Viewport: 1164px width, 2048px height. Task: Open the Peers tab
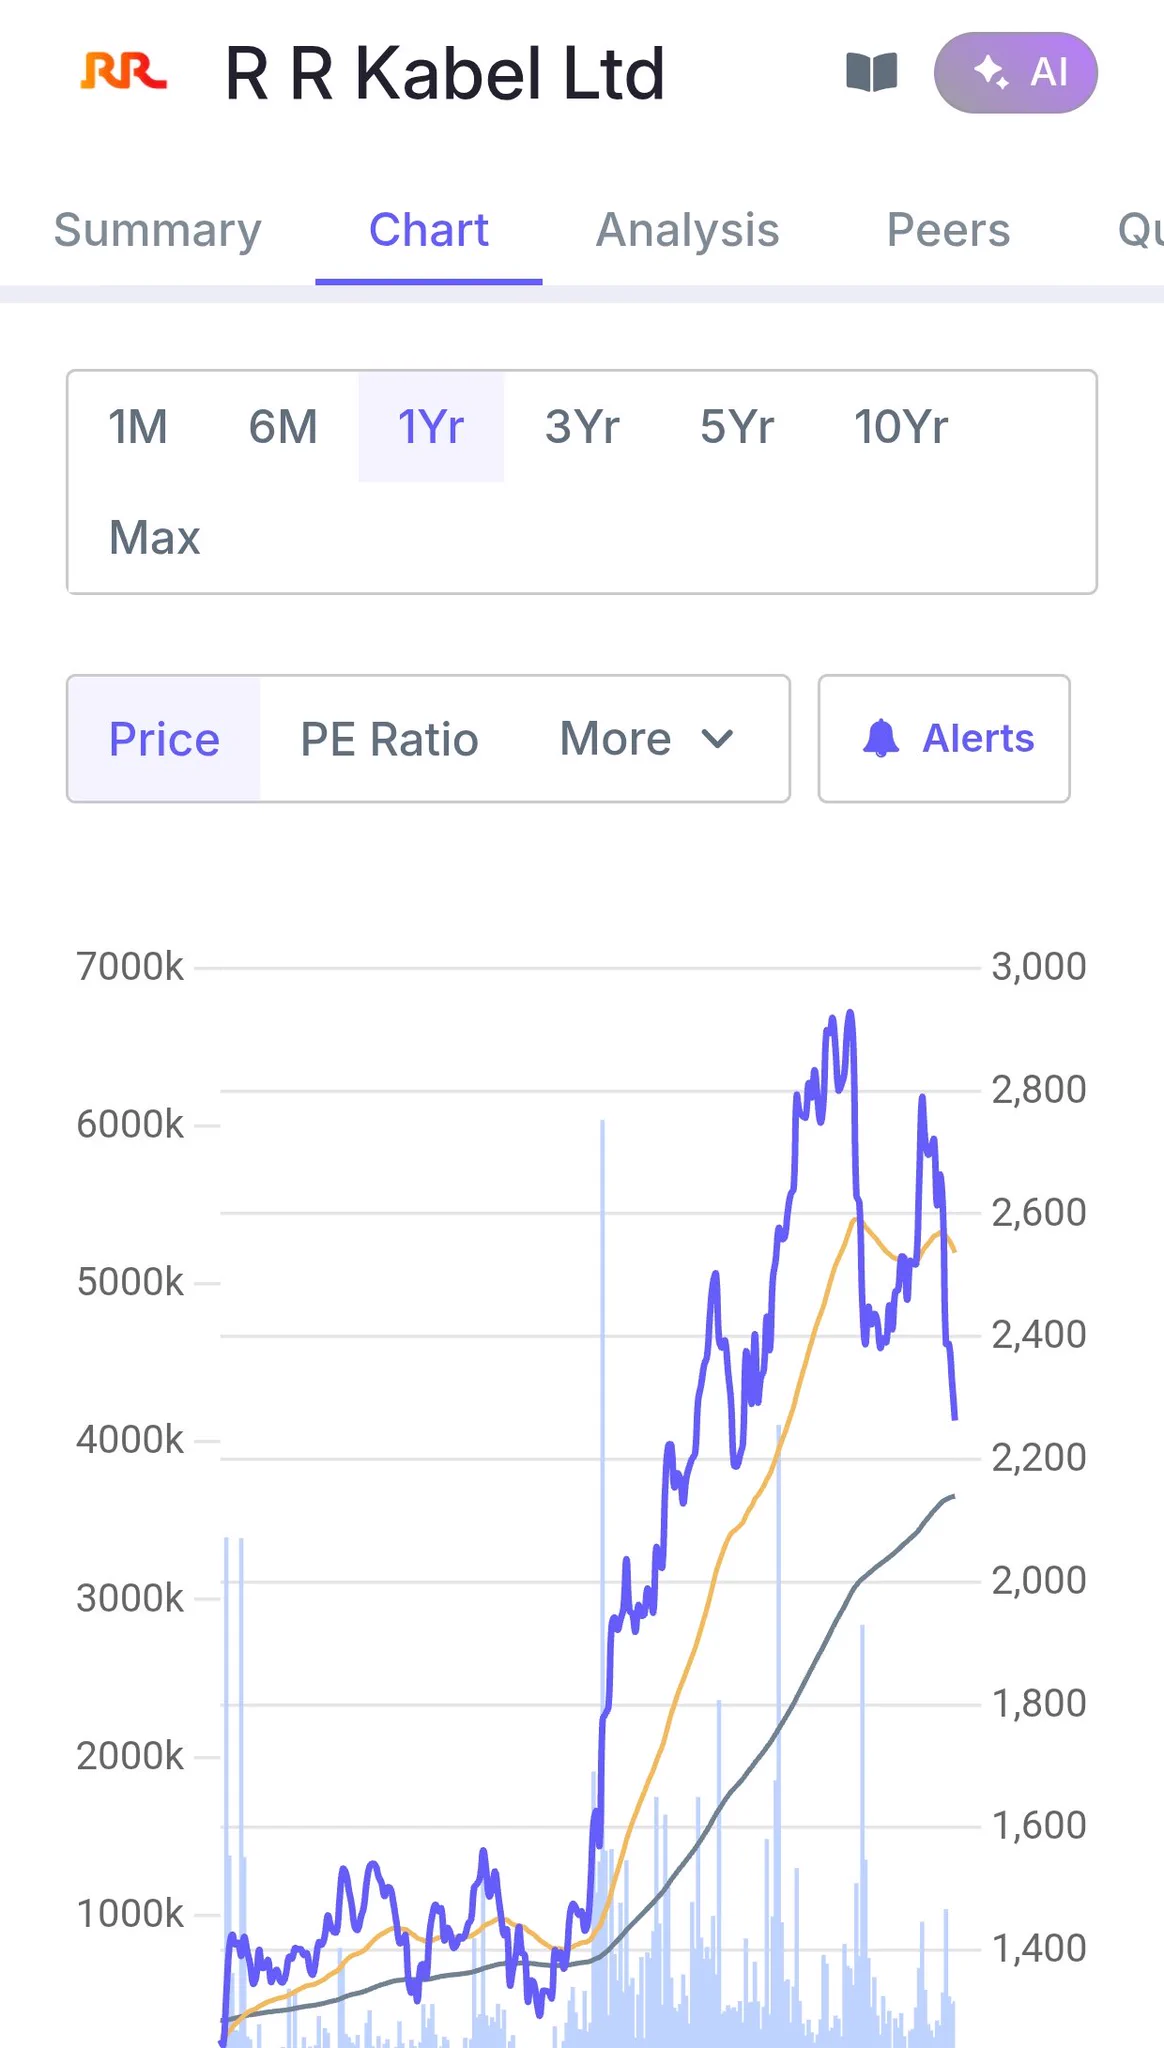(x=948, y=231)
